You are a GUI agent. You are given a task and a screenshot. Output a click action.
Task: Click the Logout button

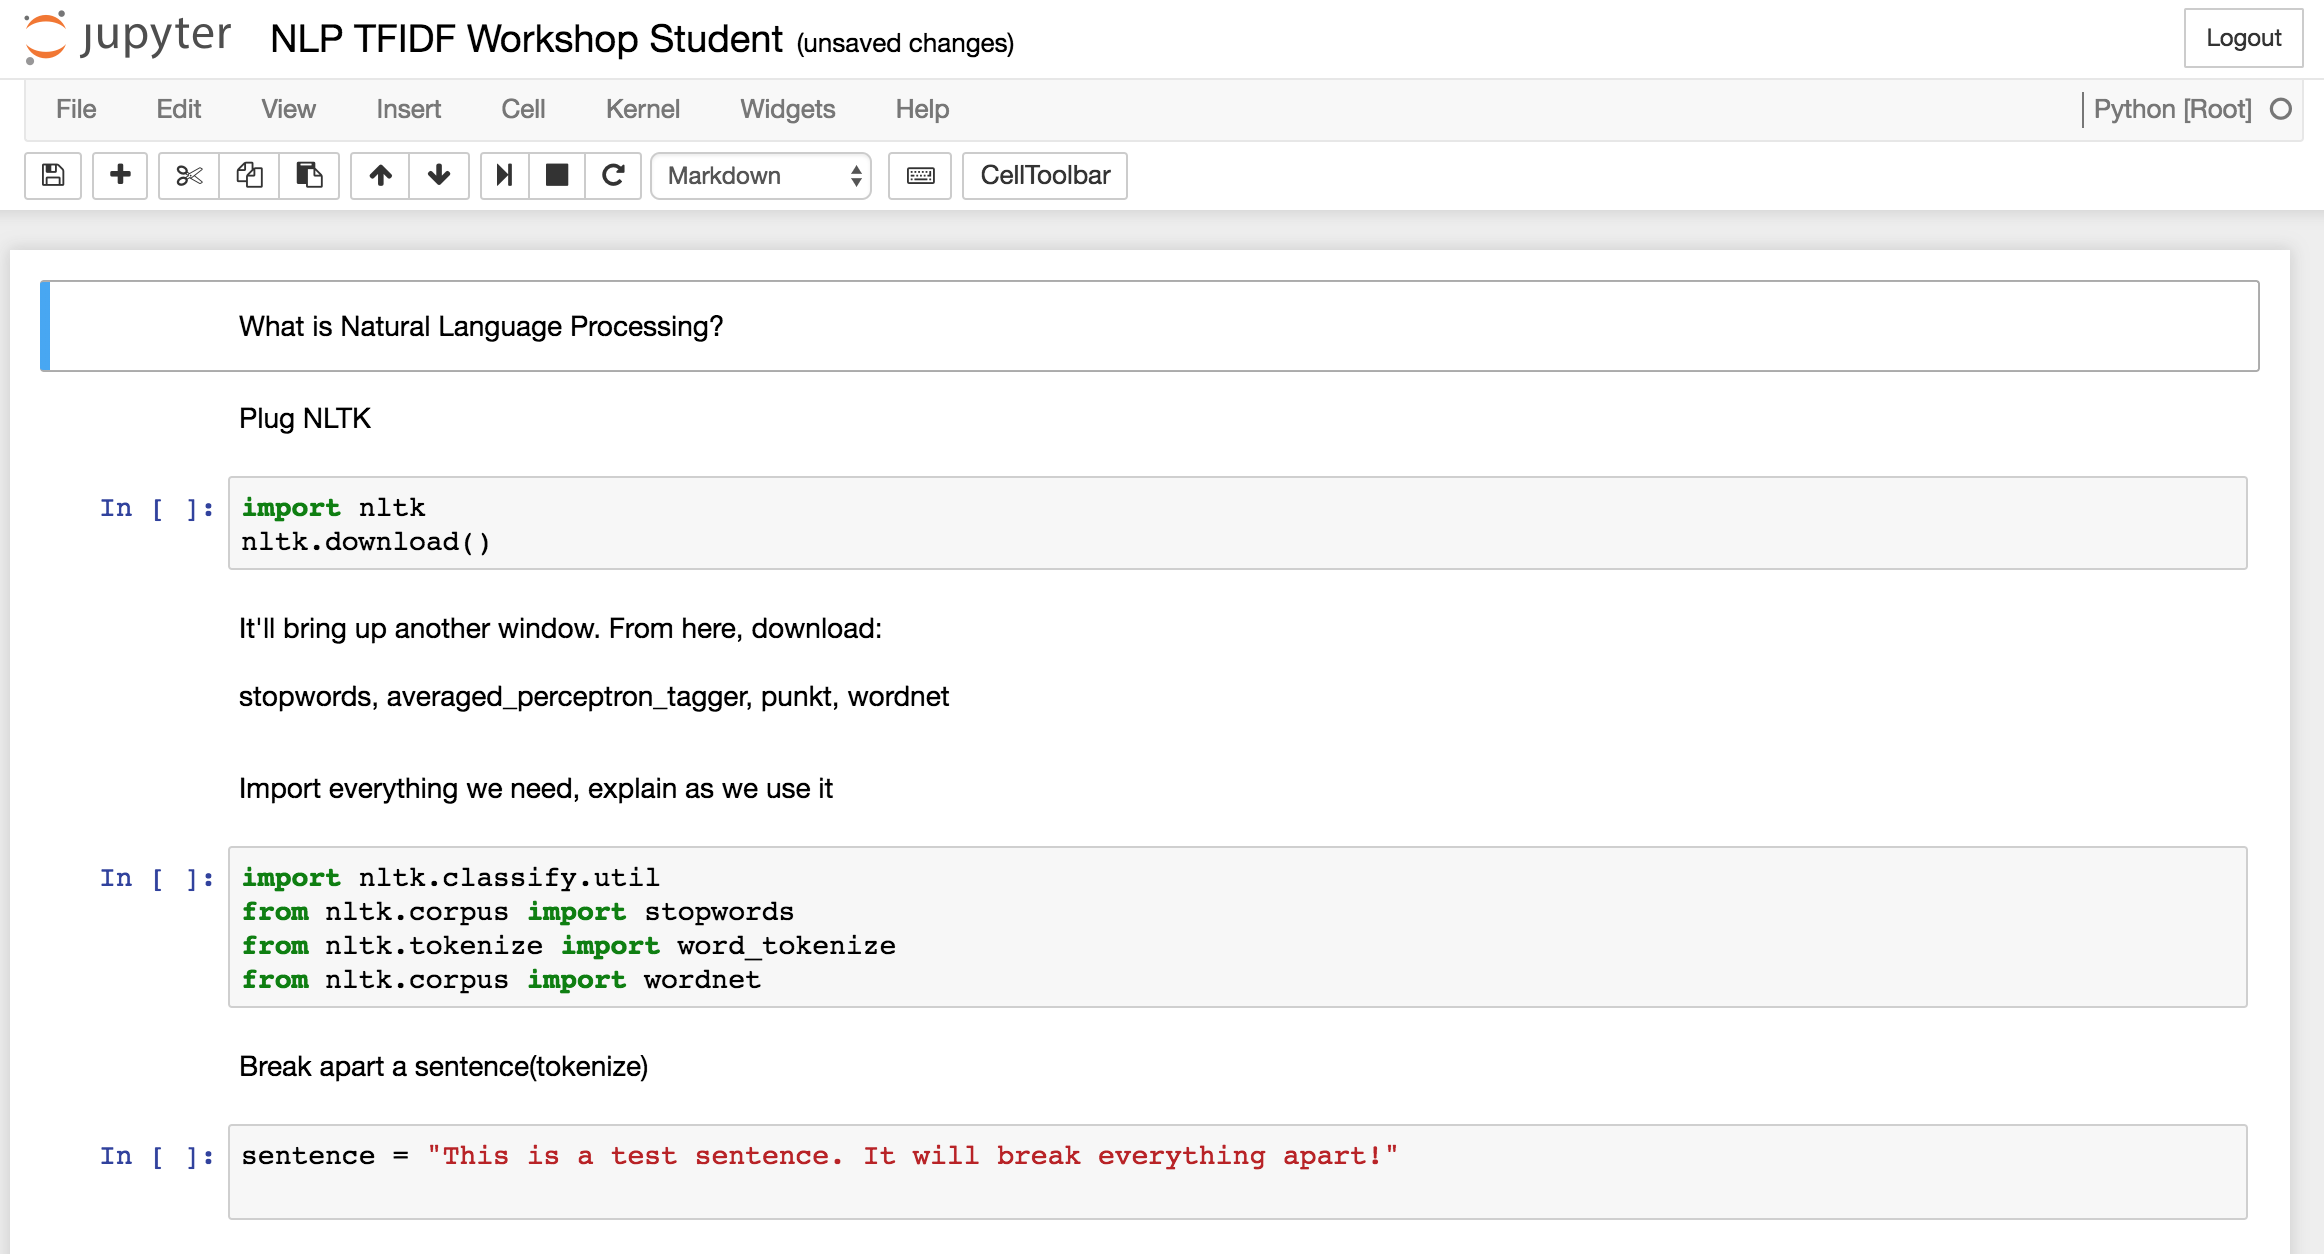(2243, 38)
